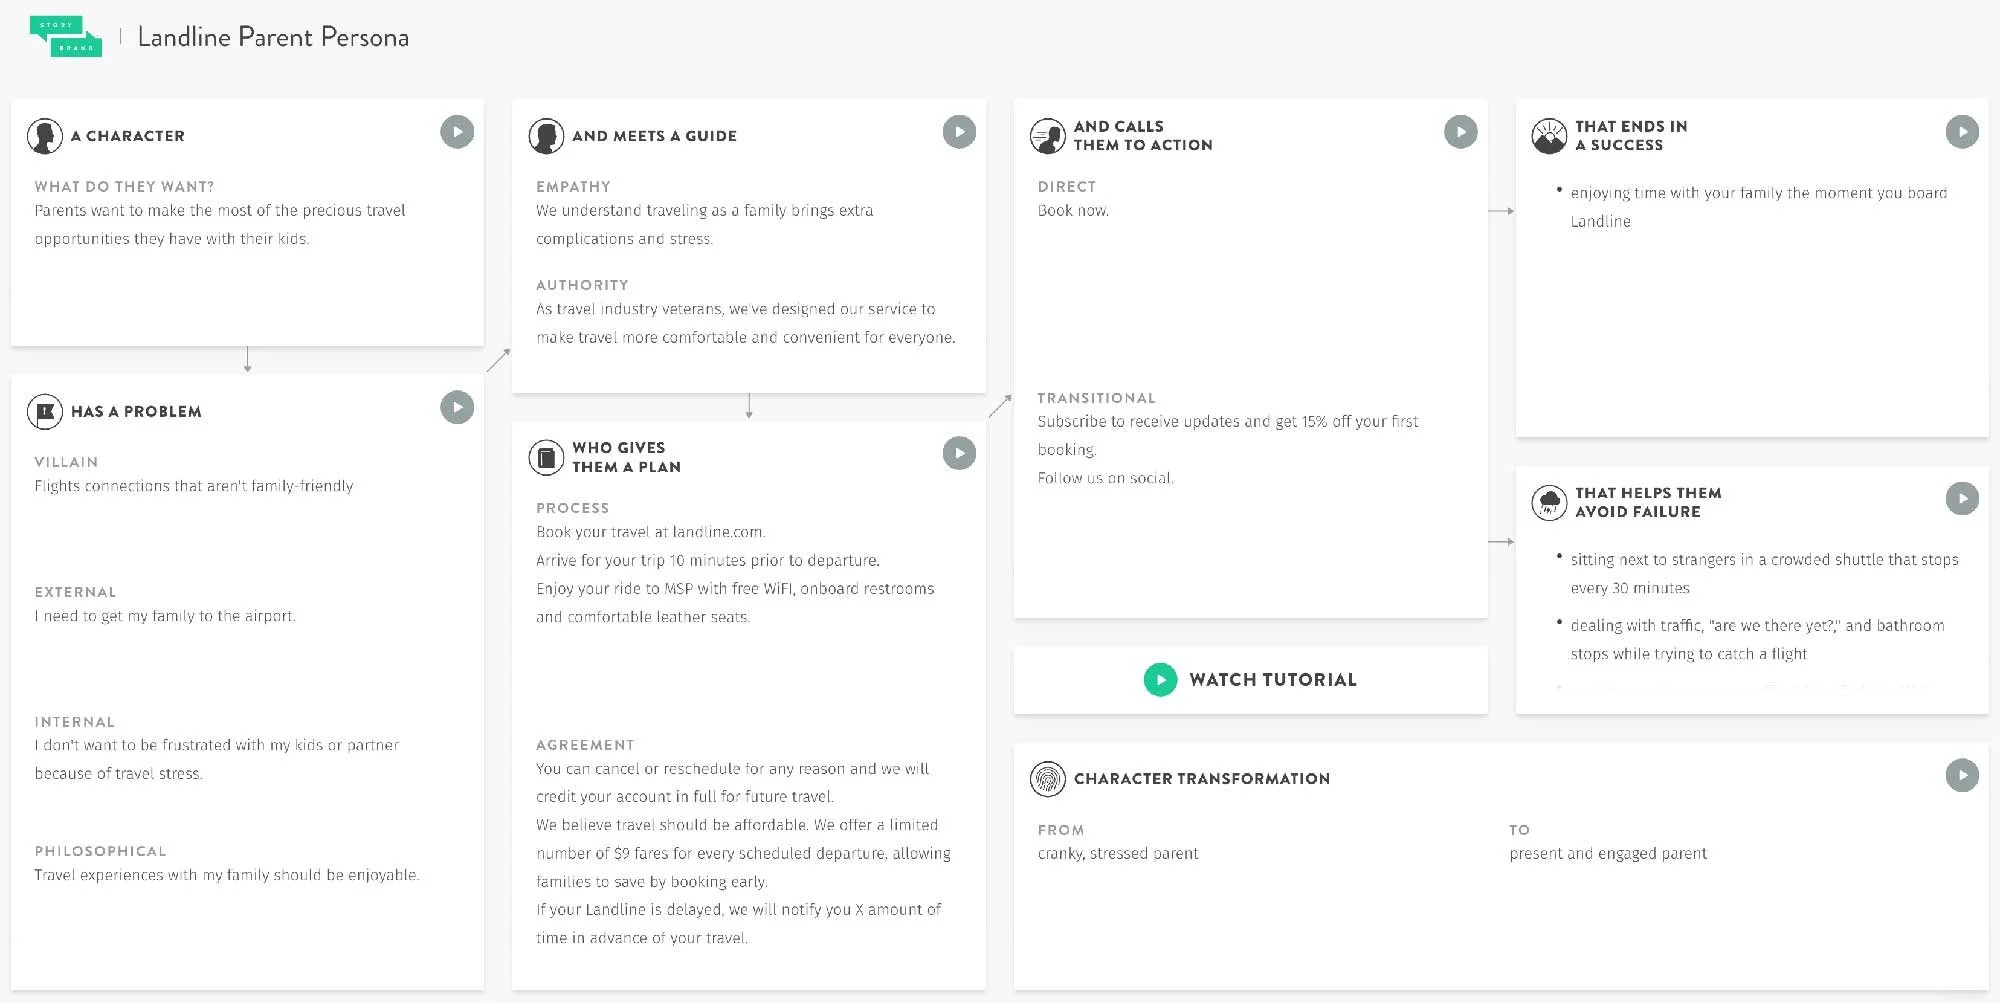The image size is (2000, 1003).
Task: Play the And Calls Them To Action video
Action: 1461,132
